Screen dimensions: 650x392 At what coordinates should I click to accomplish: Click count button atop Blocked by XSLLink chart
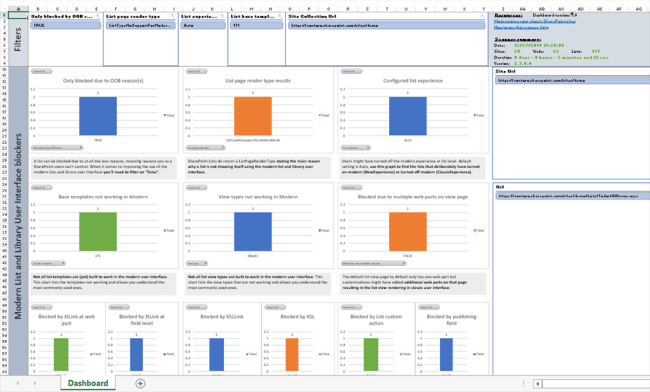coord(196,307)
